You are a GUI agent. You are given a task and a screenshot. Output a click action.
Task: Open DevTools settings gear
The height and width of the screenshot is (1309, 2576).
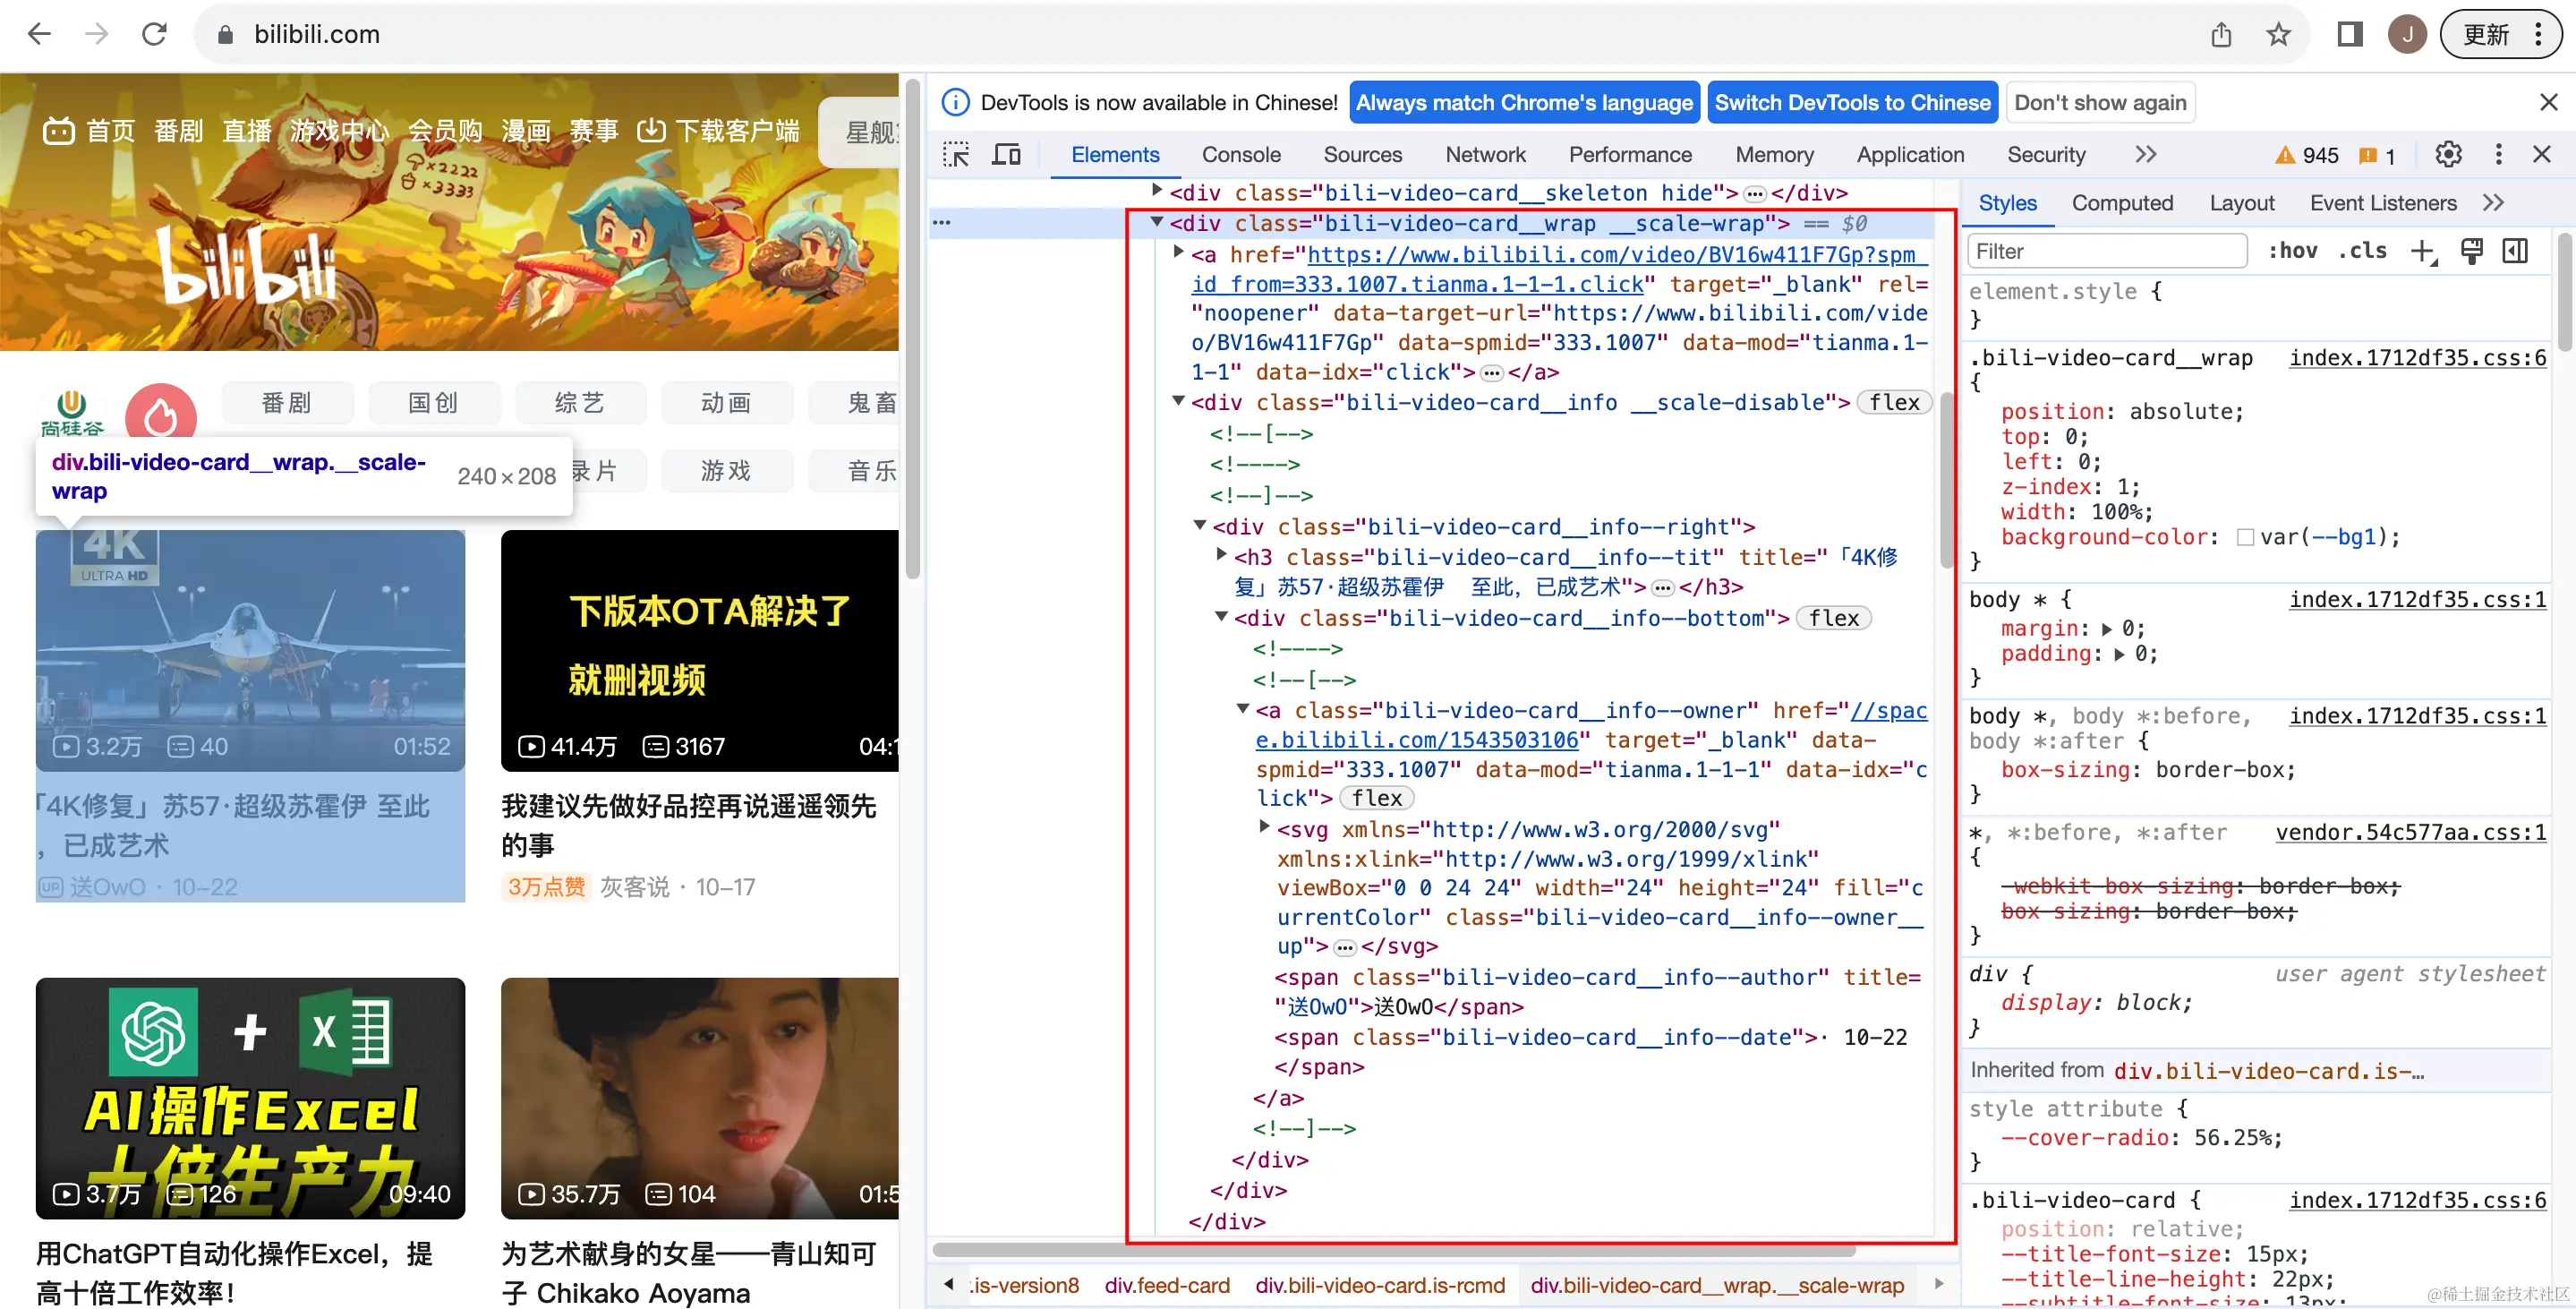click(x=2448, y=155)
